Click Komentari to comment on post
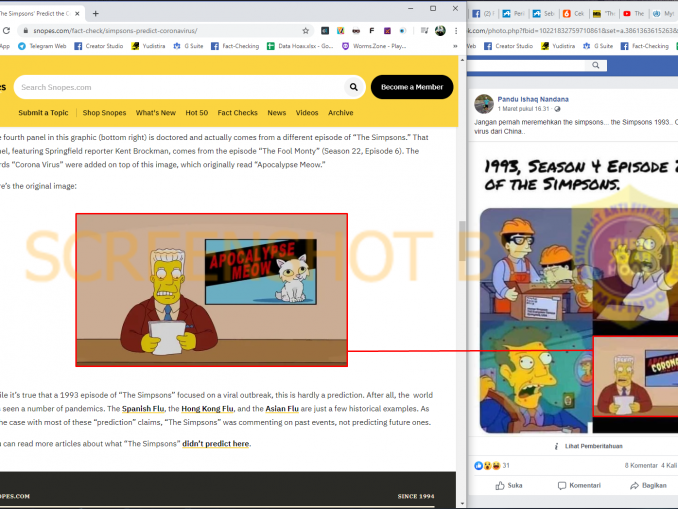The width and height of the screenshot is (678, 509). point(579,485)
